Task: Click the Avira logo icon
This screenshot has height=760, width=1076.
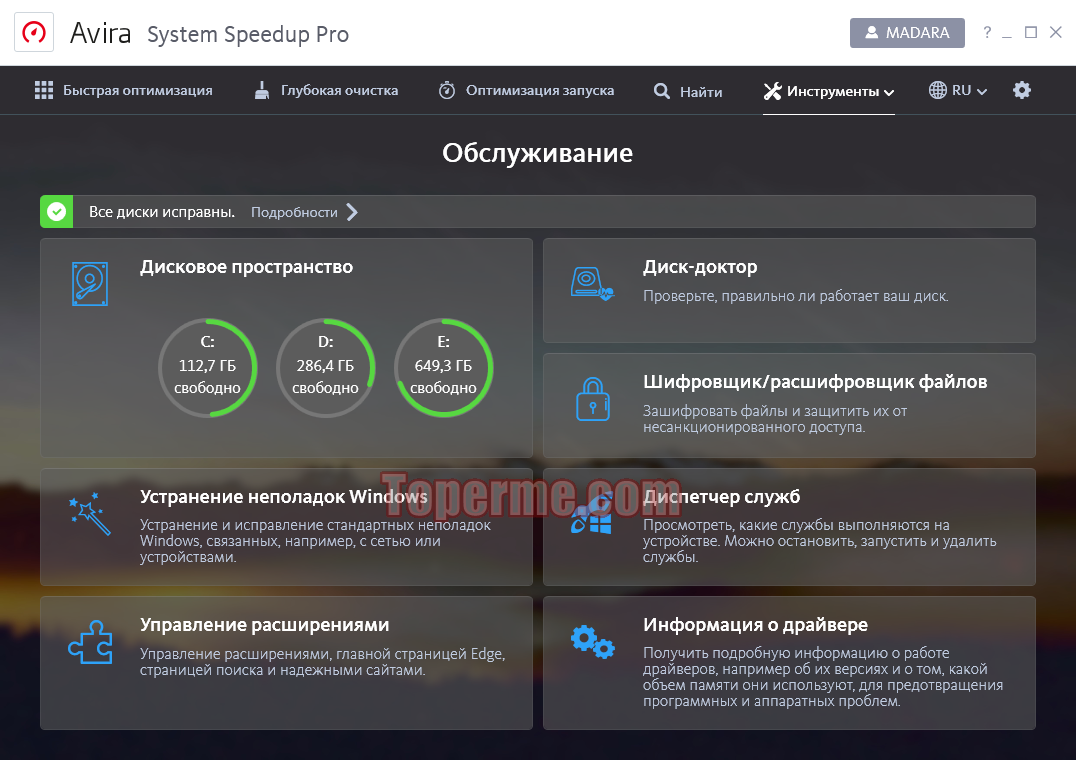Action: point(34,32)
